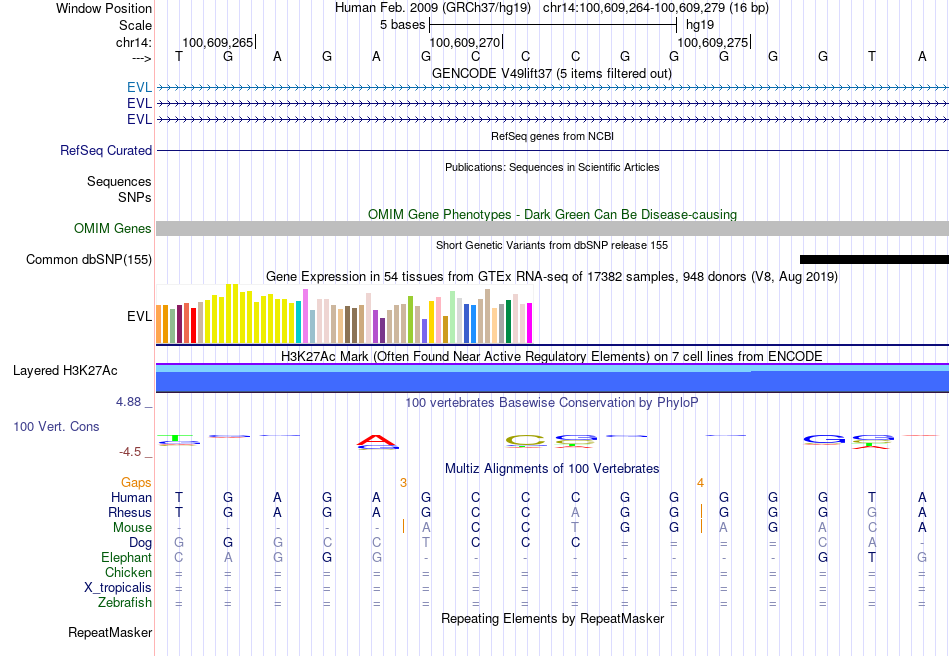Click the orange gap number 4
This screenshot has width=950, height=656.
[x=700, y=483]
